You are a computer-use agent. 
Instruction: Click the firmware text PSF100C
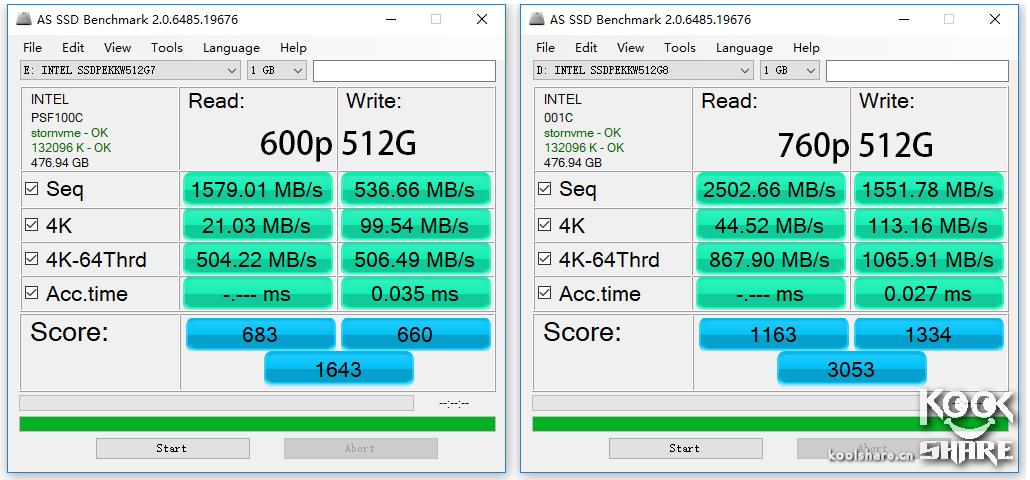57,119
